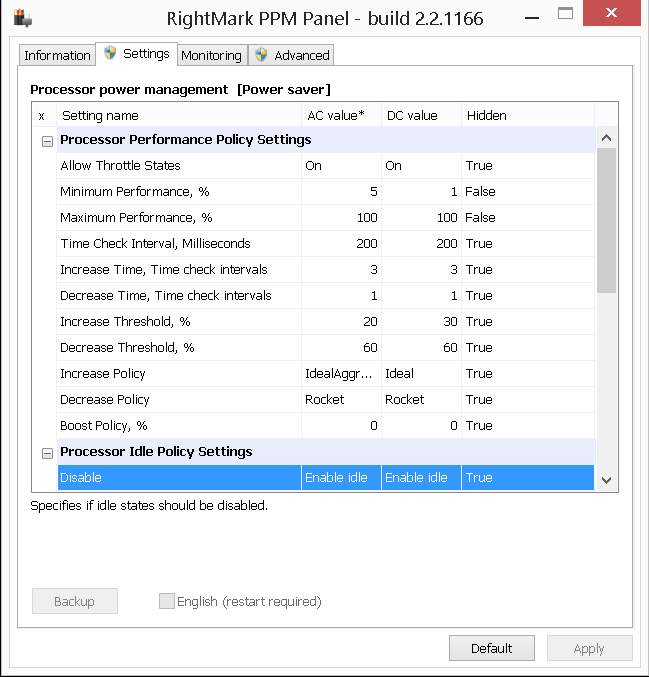This screenshot has height=677, width=649.
Task: Click DC value 30 for Increase Threshold
Action: (421, 322)
